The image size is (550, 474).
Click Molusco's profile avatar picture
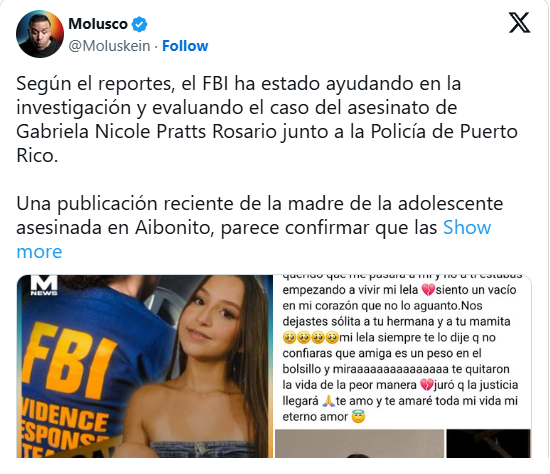40,34
